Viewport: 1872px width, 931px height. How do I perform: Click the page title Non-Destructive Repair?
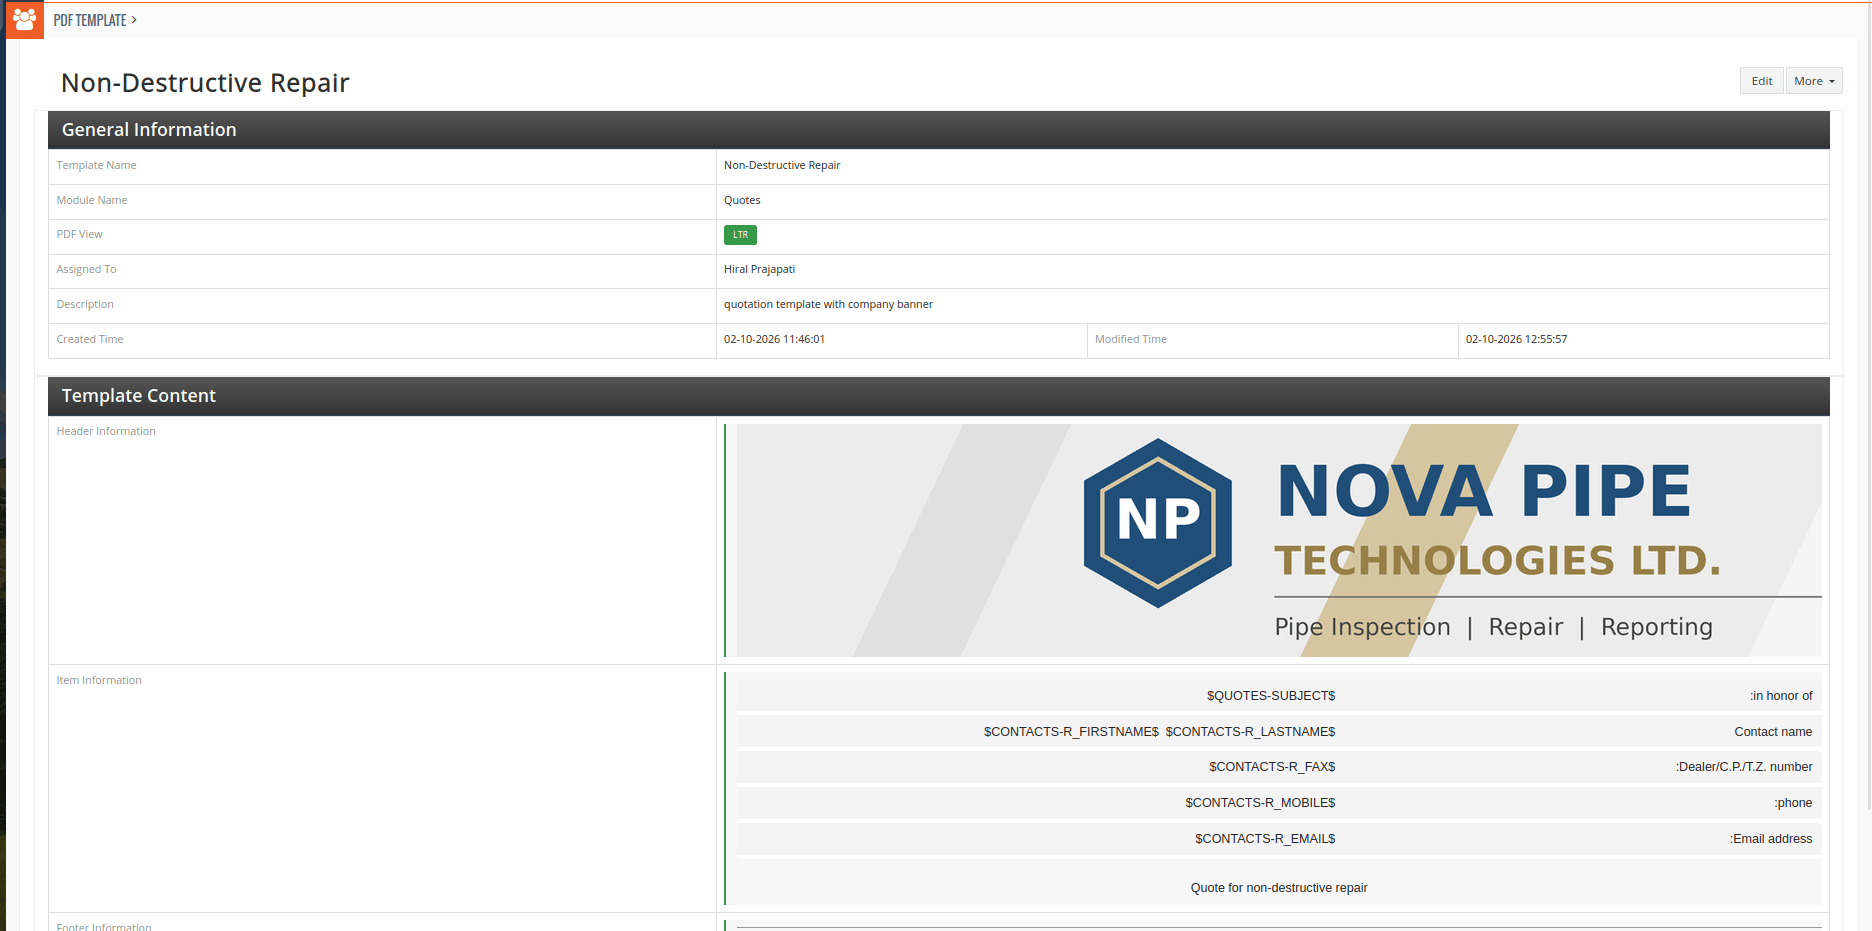(x=205, y=83)
